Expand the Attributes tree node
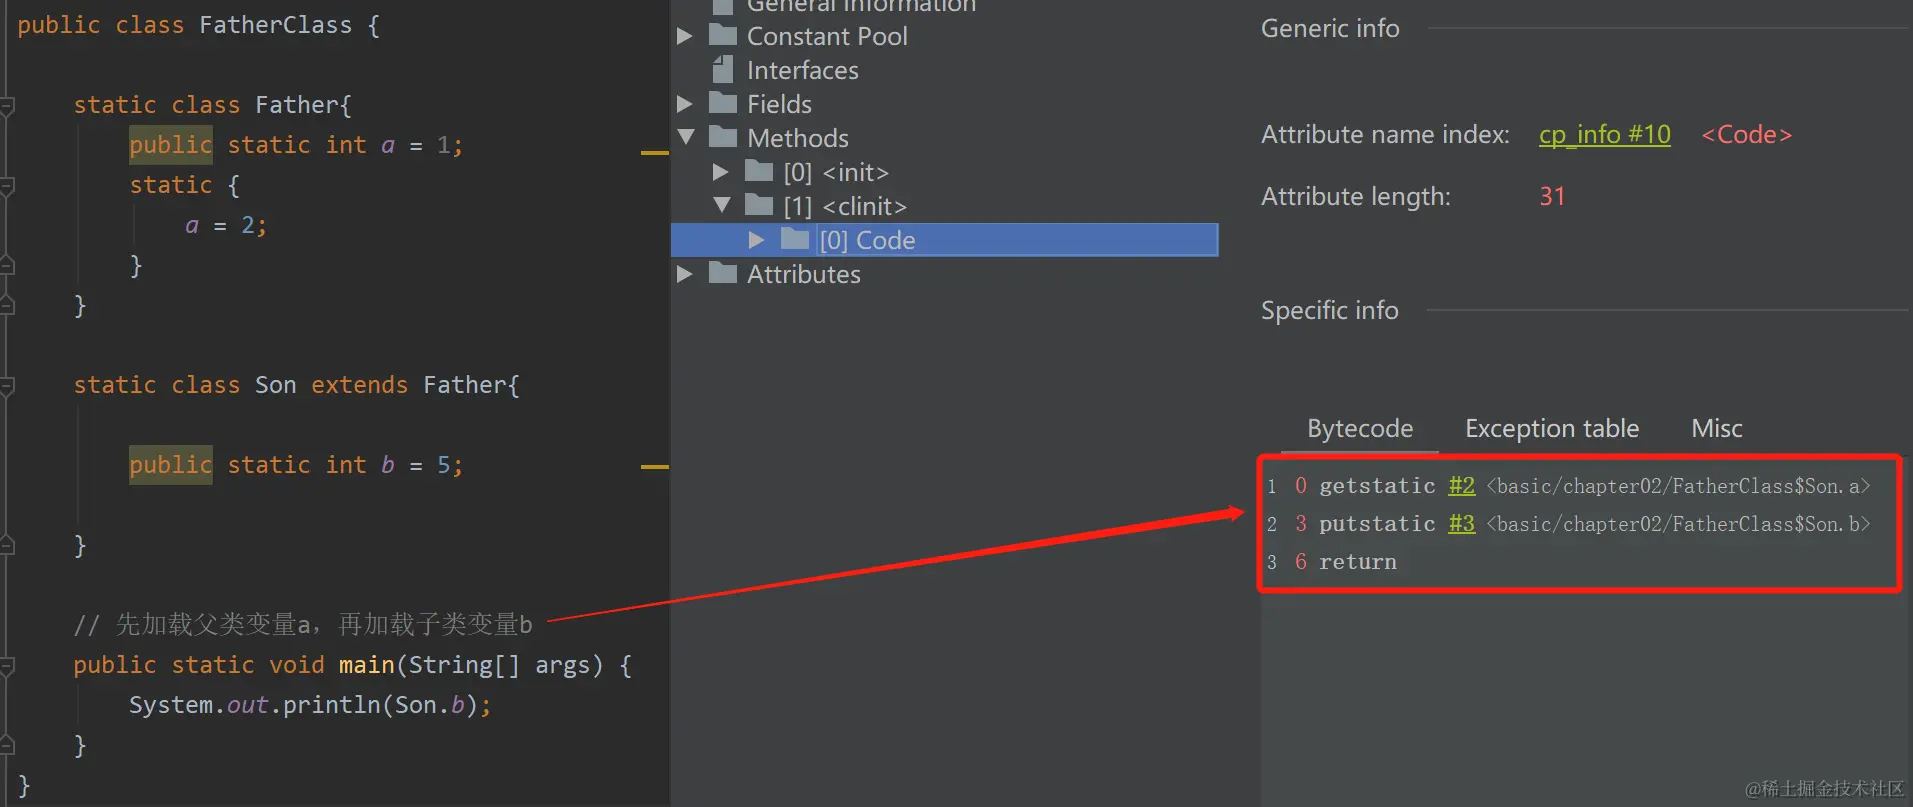This screenshot has height=807, width=1913. tap(685, 274)
